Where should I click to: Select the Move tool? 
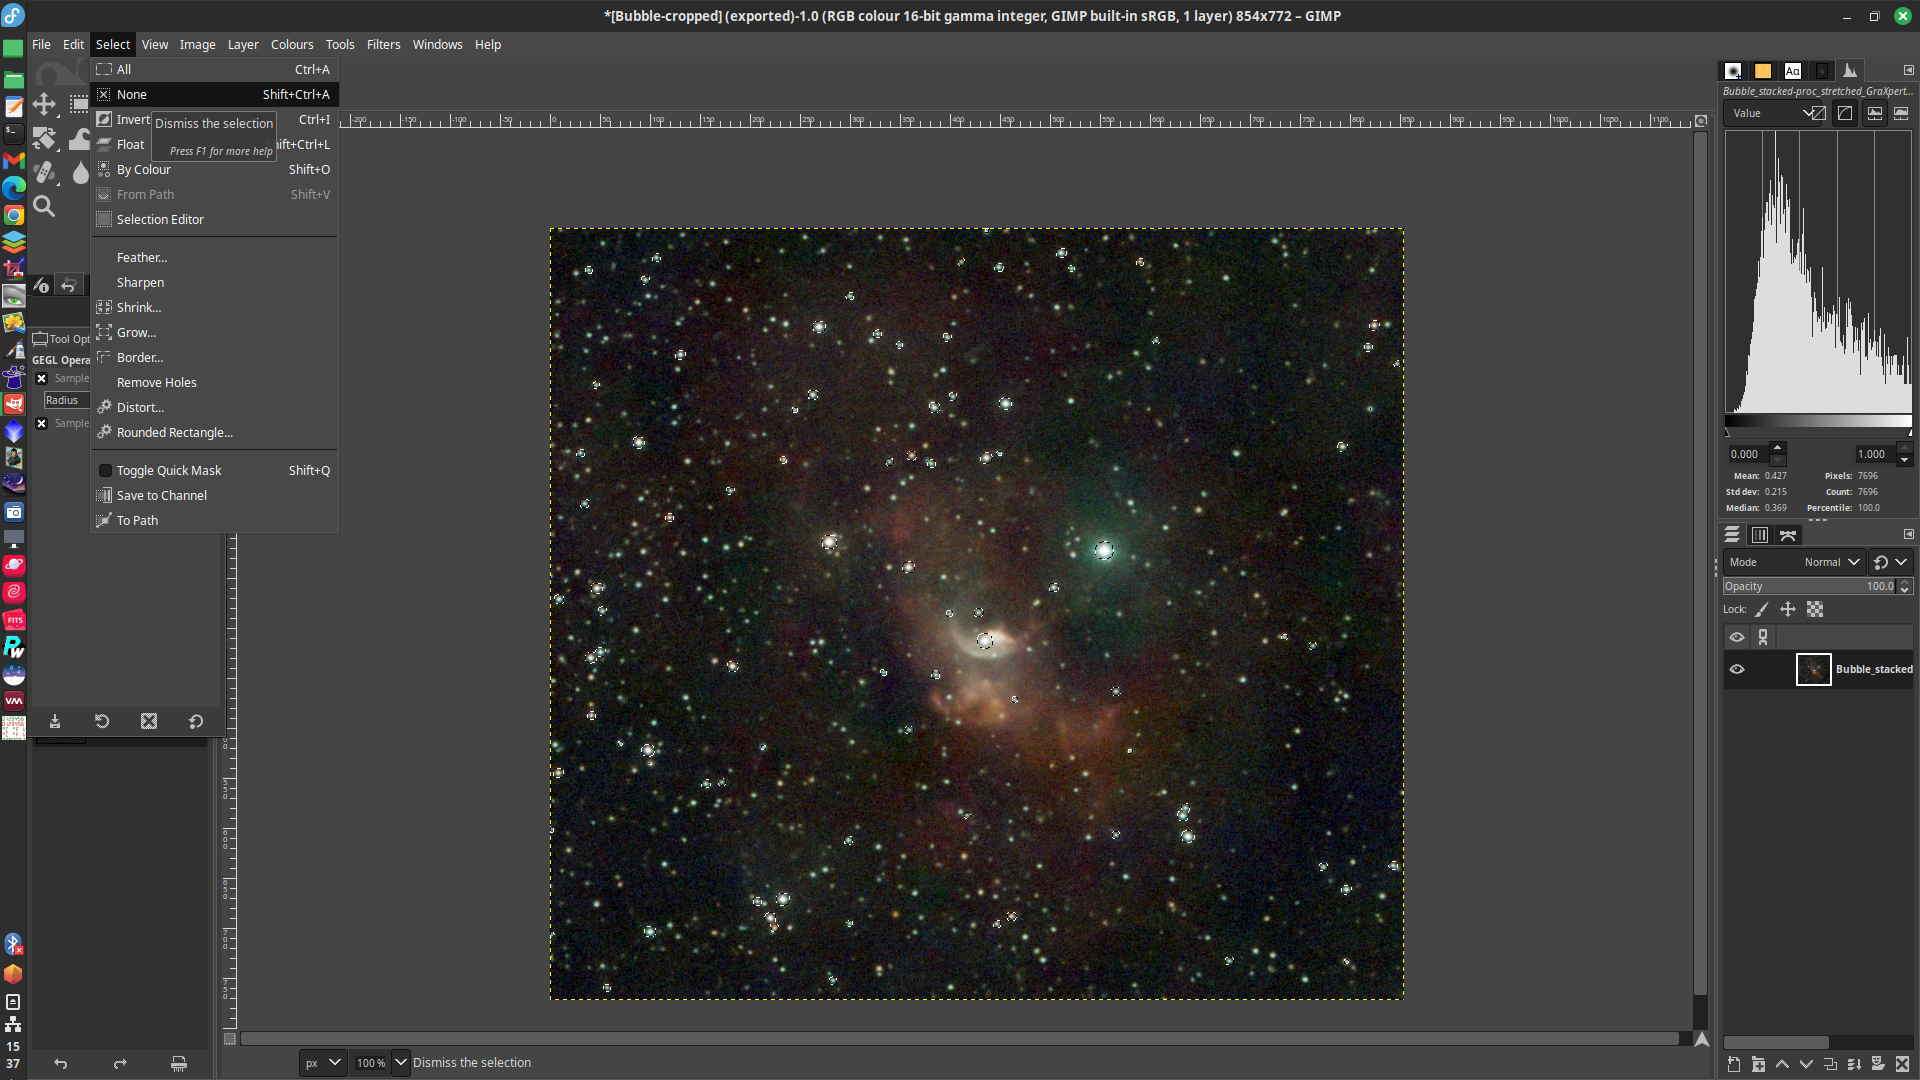point(44,104)
